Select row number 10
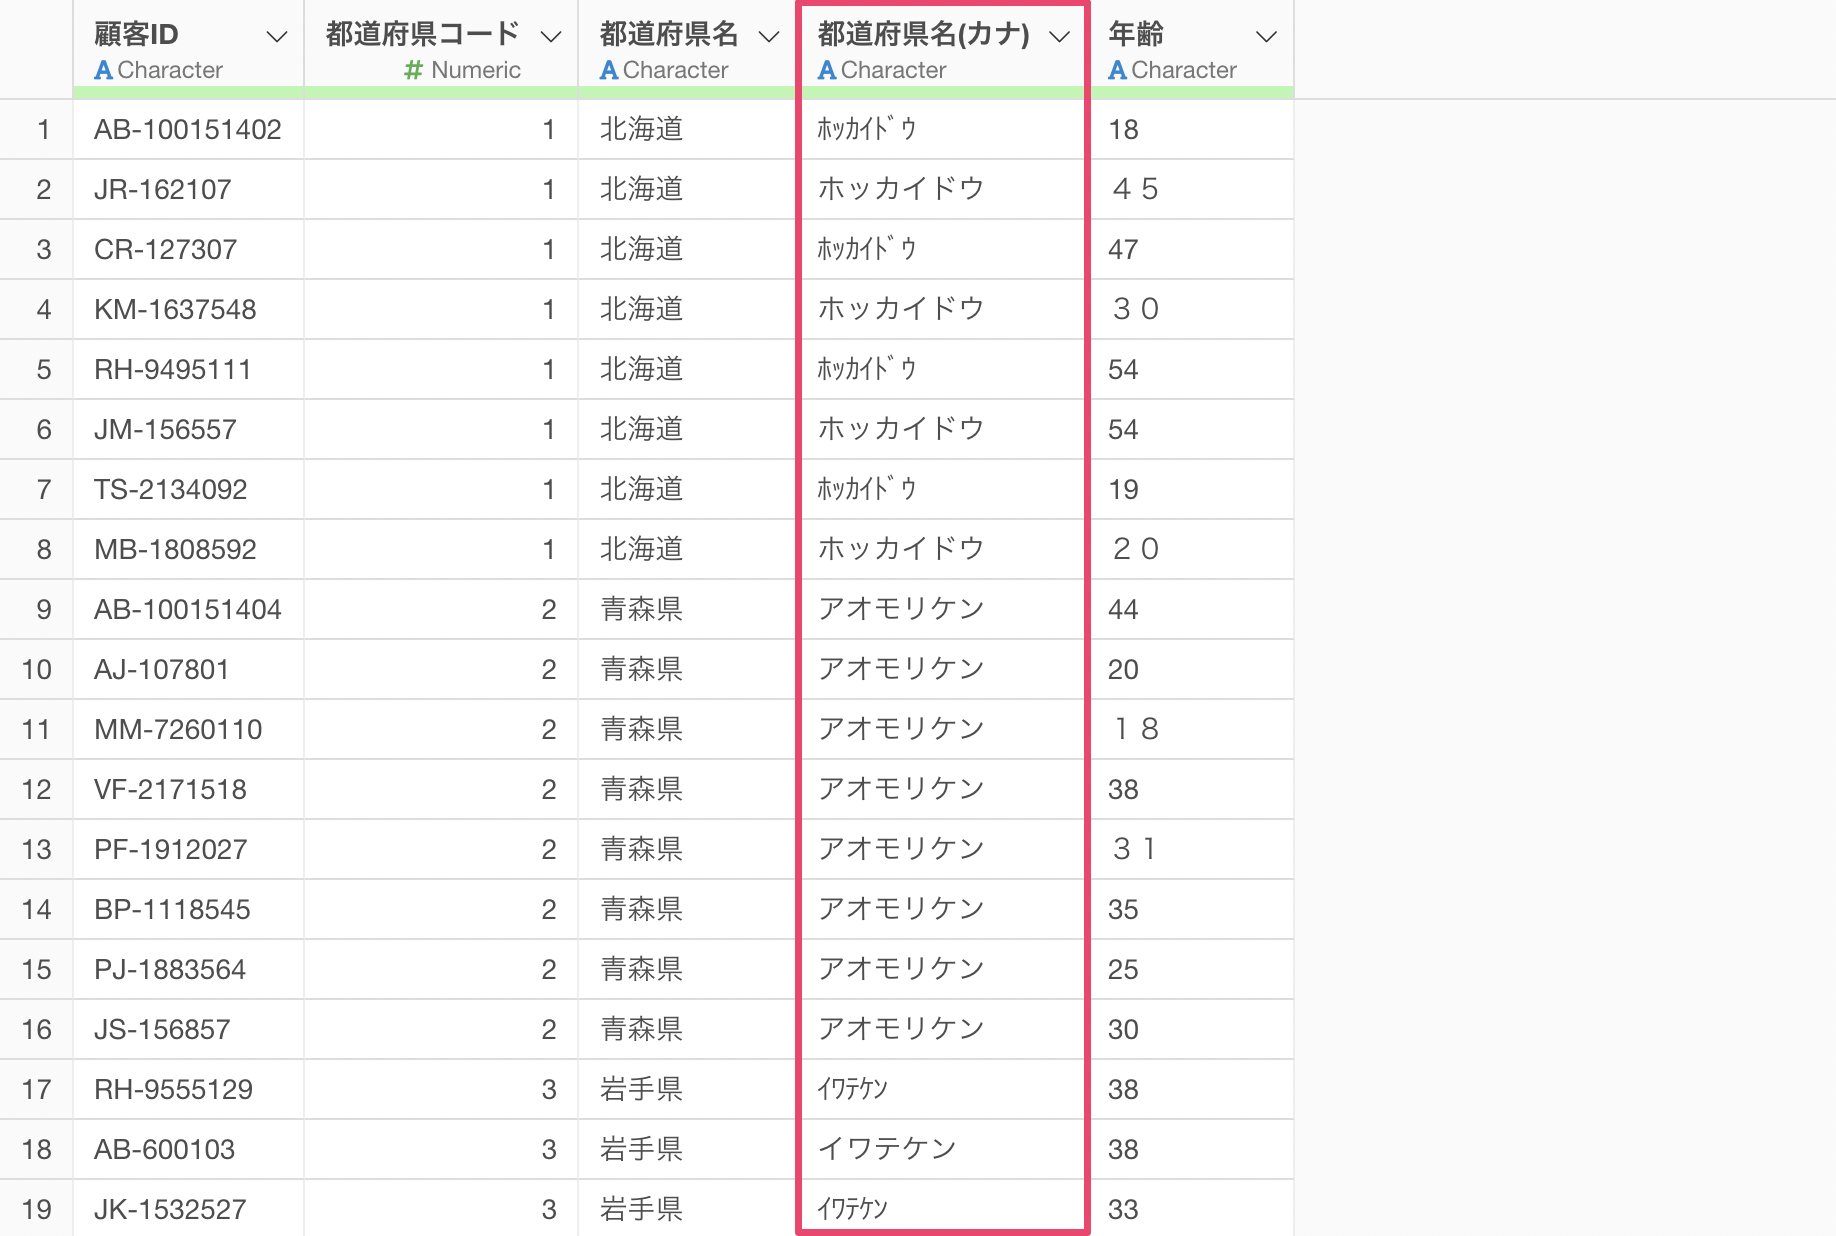The height and width of the screenshot is (1236, 1836). [37, 669]
